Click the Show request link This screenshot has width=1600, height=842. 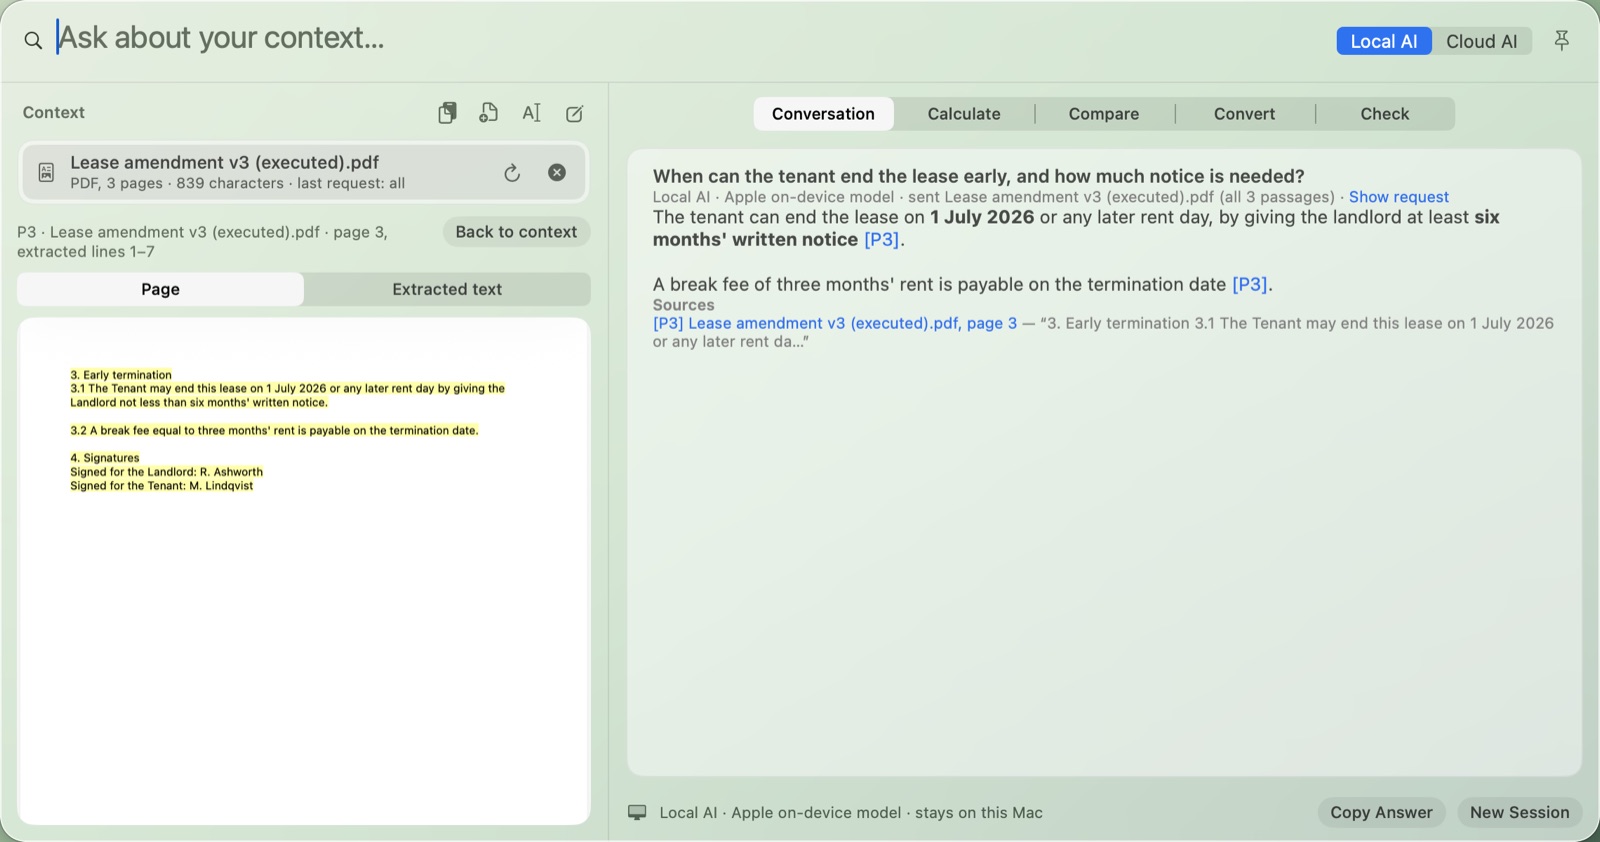1398,197
